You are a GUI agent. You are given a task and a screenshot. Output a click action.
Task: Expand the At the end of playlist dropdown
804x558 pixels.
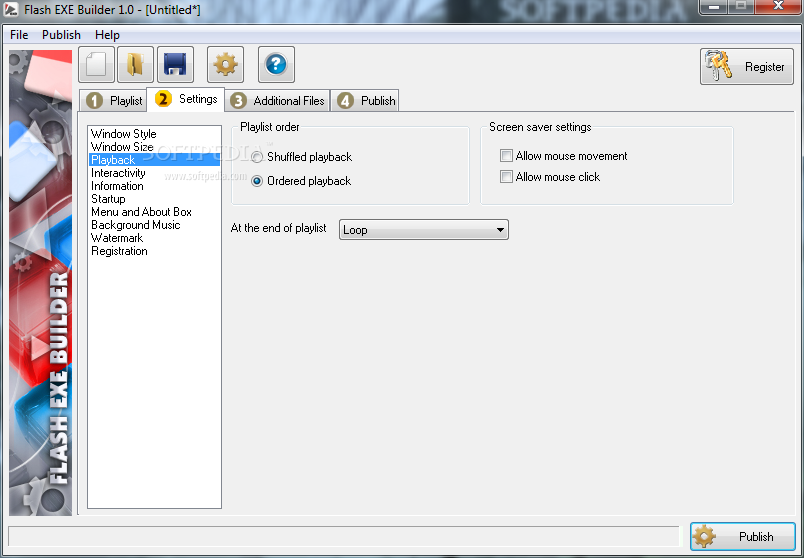(x=424, y=230)
